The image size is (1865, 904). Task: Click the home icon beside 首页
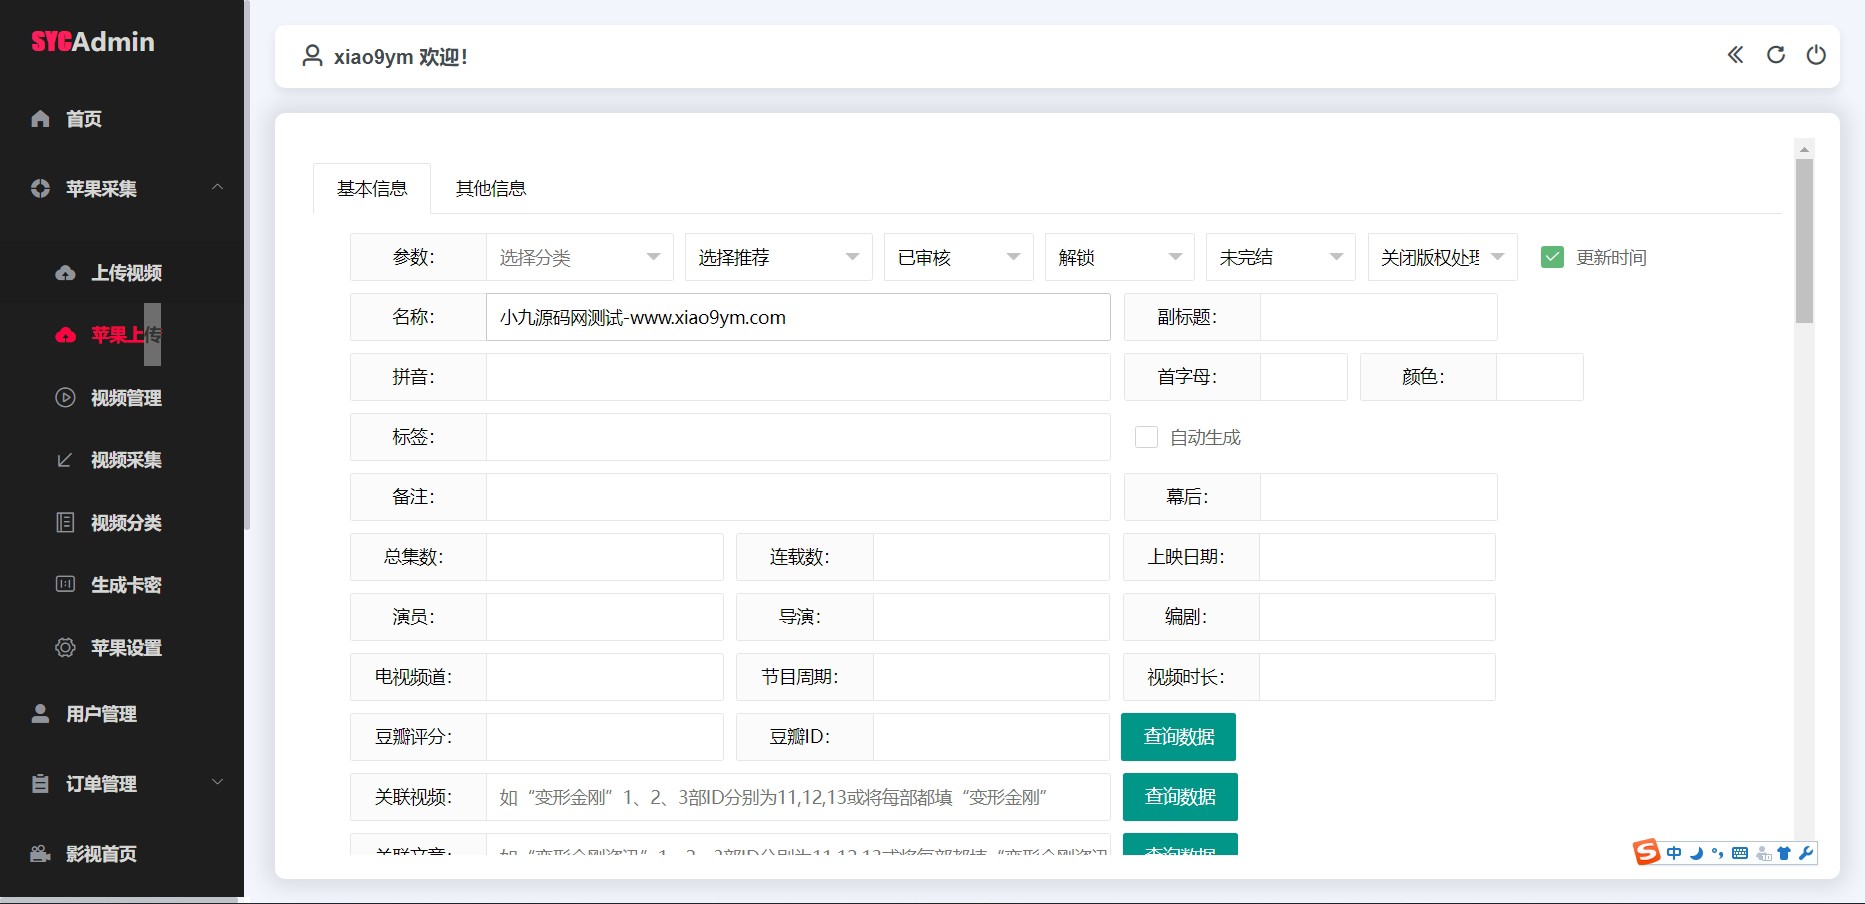(x=40, y=119)
